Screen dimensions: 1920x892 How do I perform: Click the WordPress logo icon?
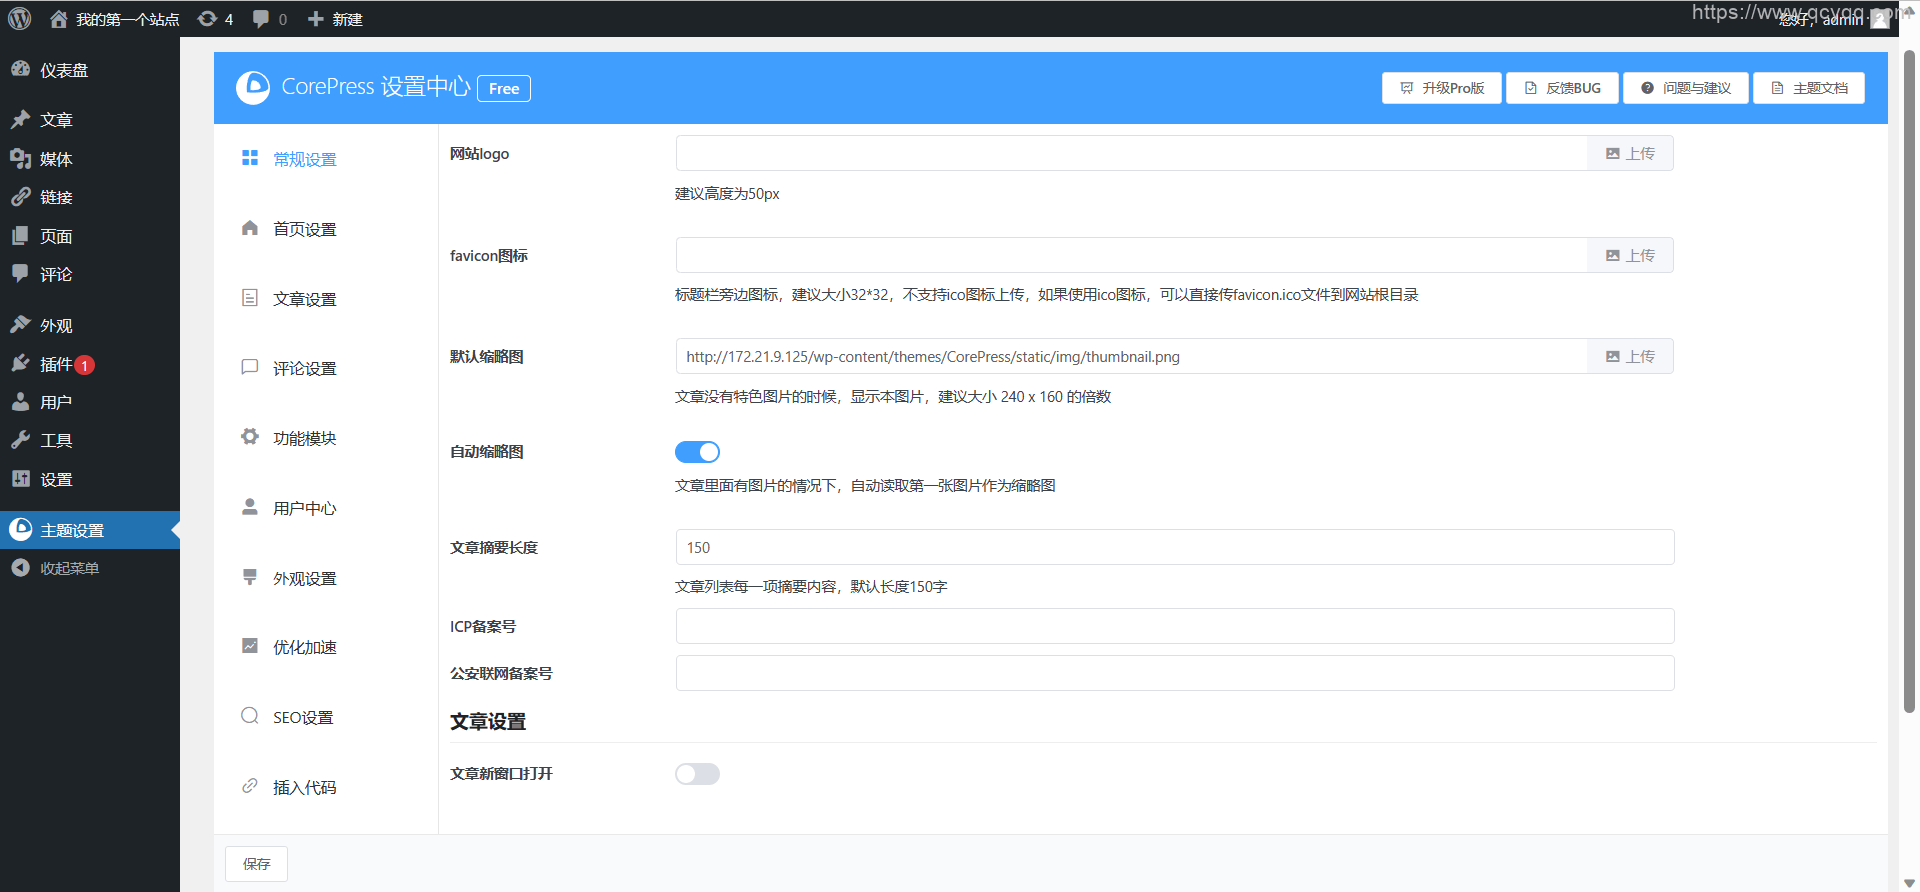[20, 19]
